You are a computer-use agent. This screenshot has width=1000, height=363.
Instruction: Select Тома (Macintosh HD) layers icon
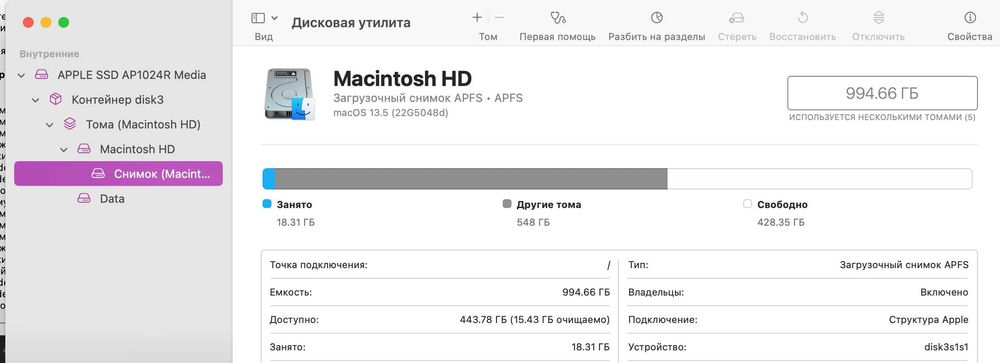pos(70,124)
